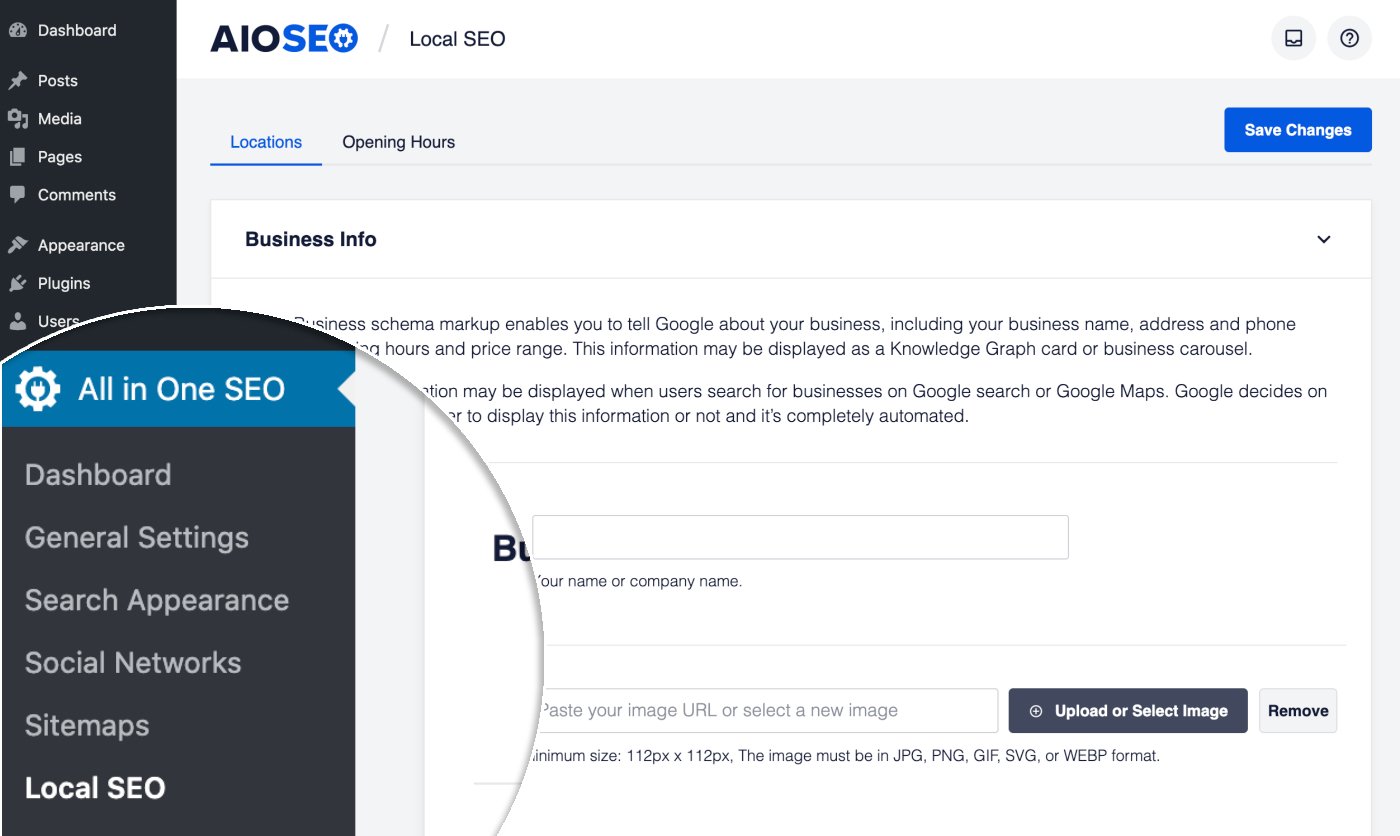Open the help question mark icon
This screenshot has width=1400, height=836.
click(x=1349, y=39)
